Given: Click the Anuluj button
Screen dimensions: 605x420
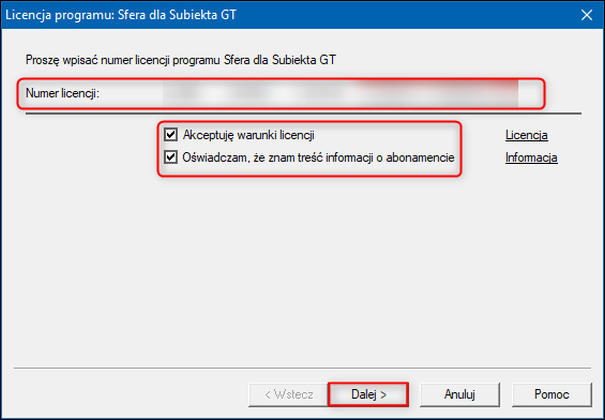Looking at the screenshot, I should click(460, 394).
